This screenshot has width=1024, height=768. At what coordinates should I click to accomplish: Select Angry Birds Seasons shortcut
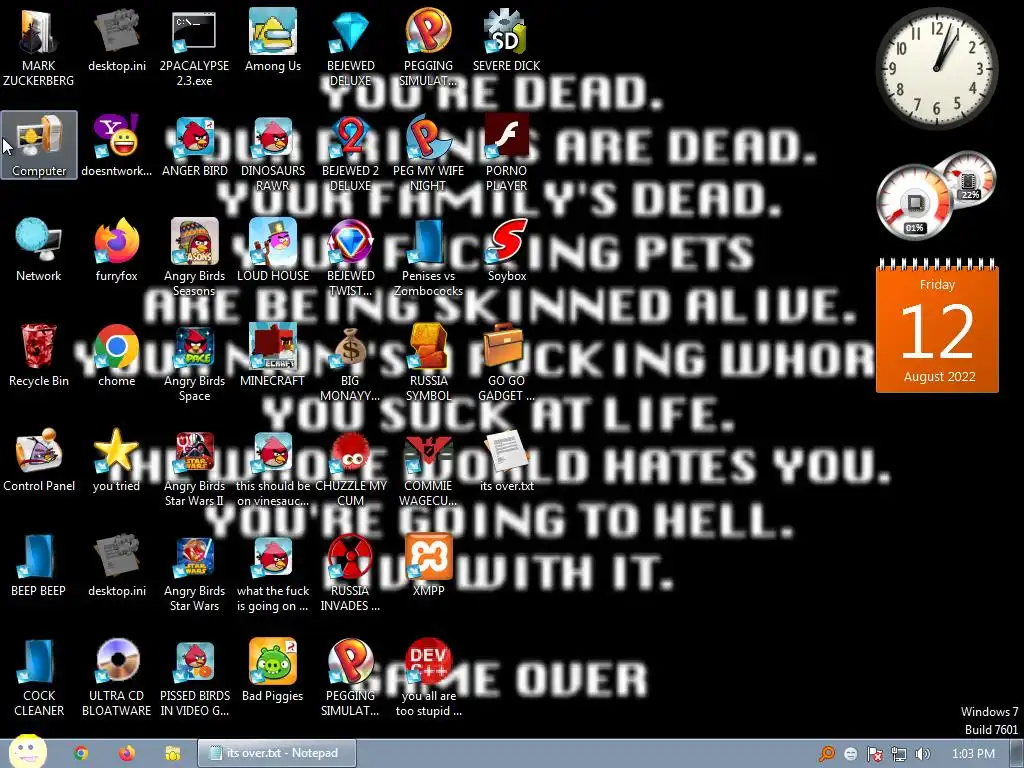click(195, 258)
